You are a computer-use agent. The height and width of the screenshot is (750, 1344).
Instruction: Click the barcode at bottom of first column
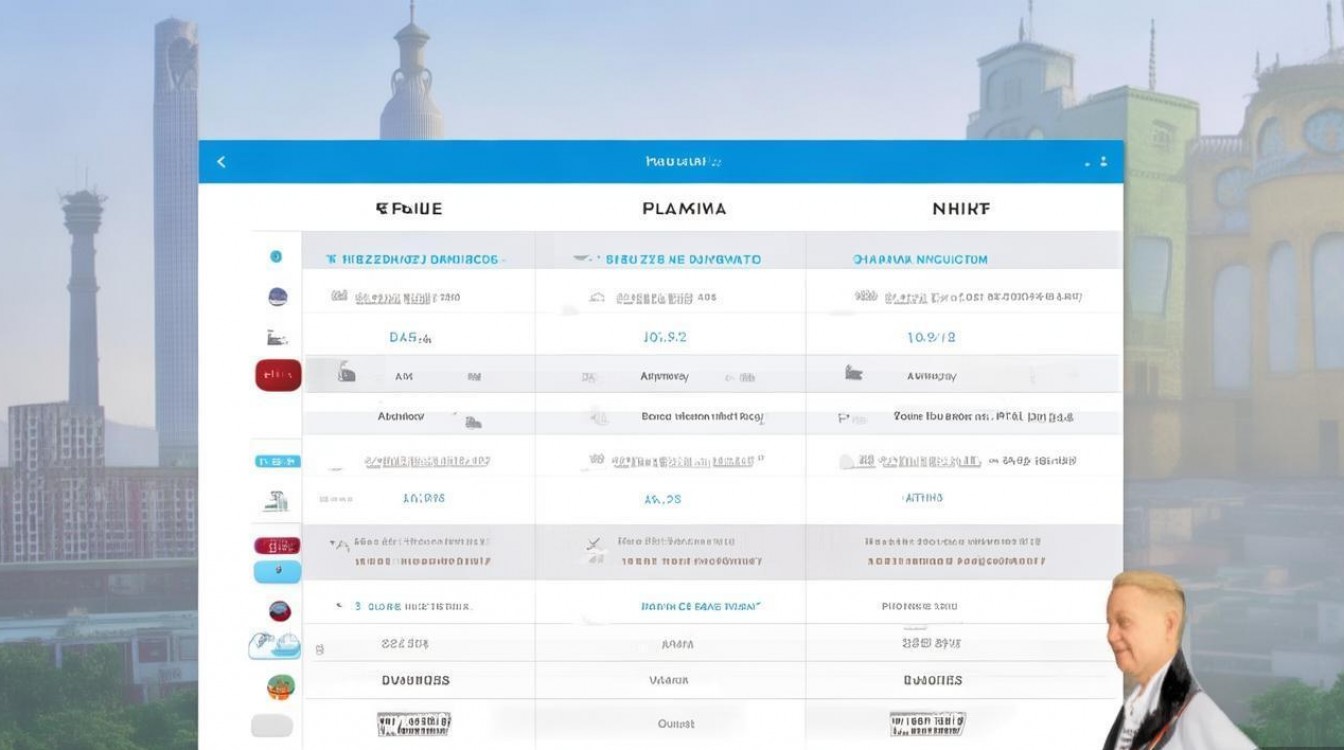click(414, 724)
